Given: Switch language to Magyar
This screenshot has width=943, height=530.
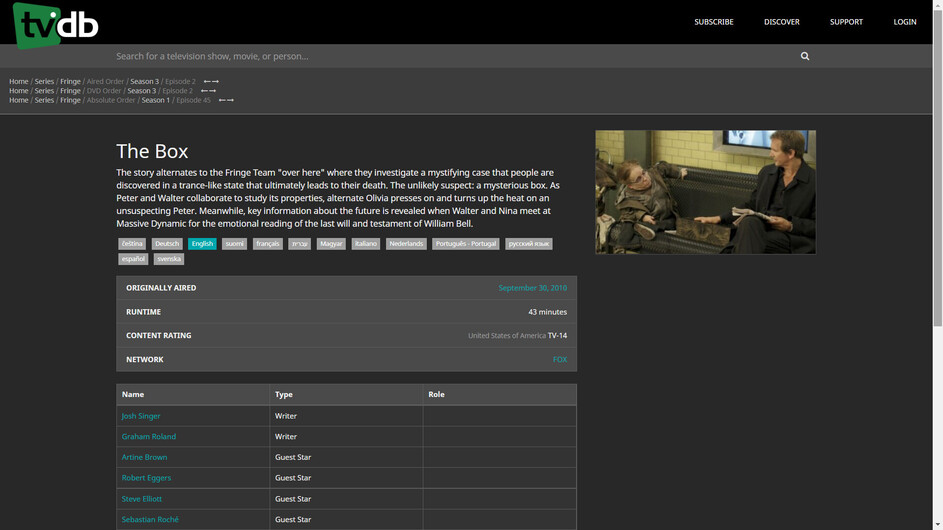Looking at the screenshot, I should click(x=331, y=244).
